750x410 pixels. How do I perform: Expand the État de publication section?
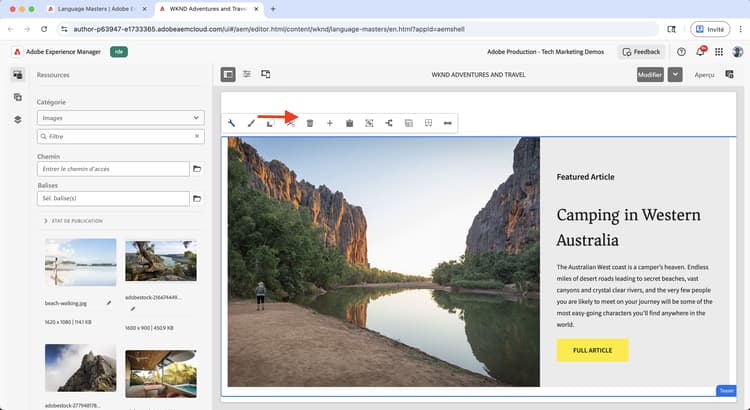click(73, 221)
